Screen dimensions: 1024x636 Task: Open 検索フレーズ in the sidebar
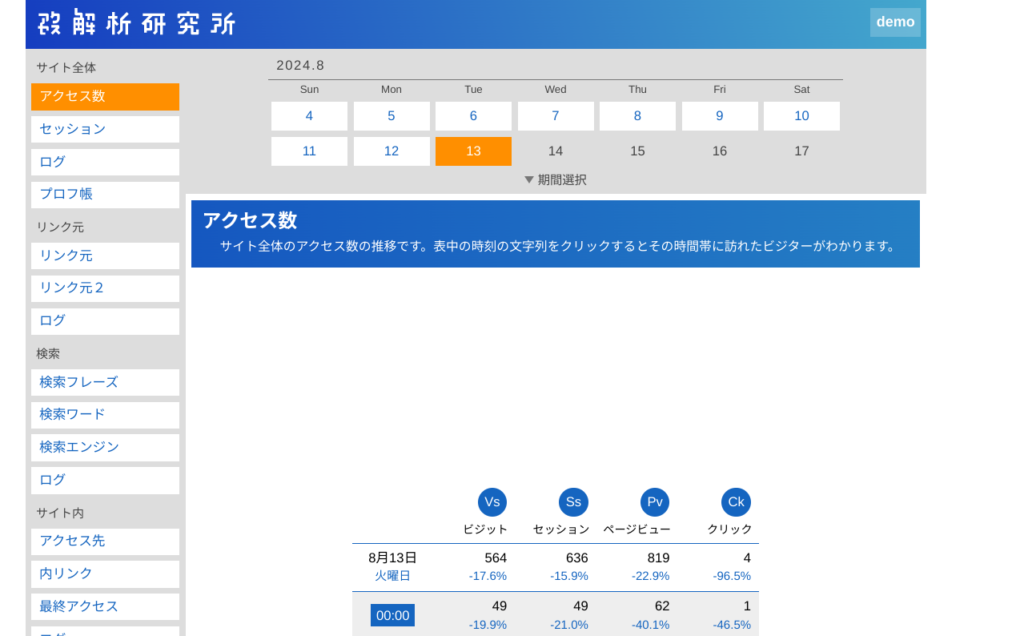coord(105,383)
